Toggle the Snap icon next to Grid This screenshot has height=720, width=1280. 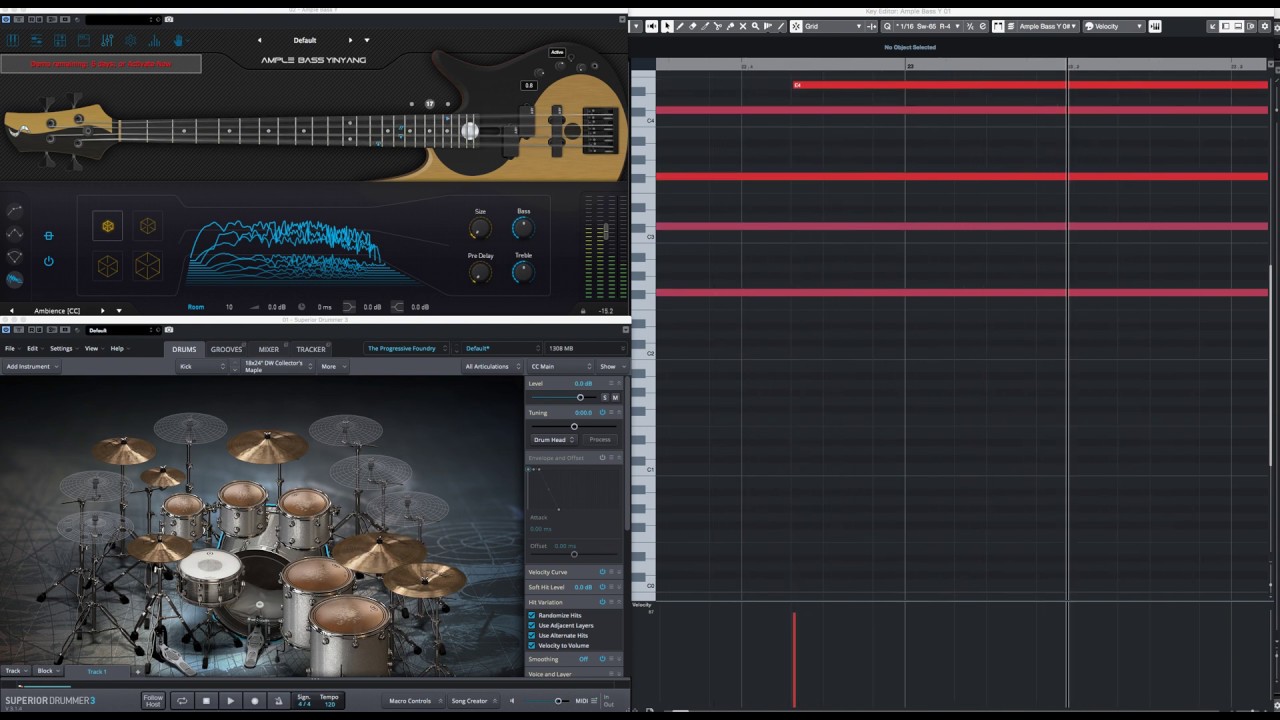[x=796, y=26]
